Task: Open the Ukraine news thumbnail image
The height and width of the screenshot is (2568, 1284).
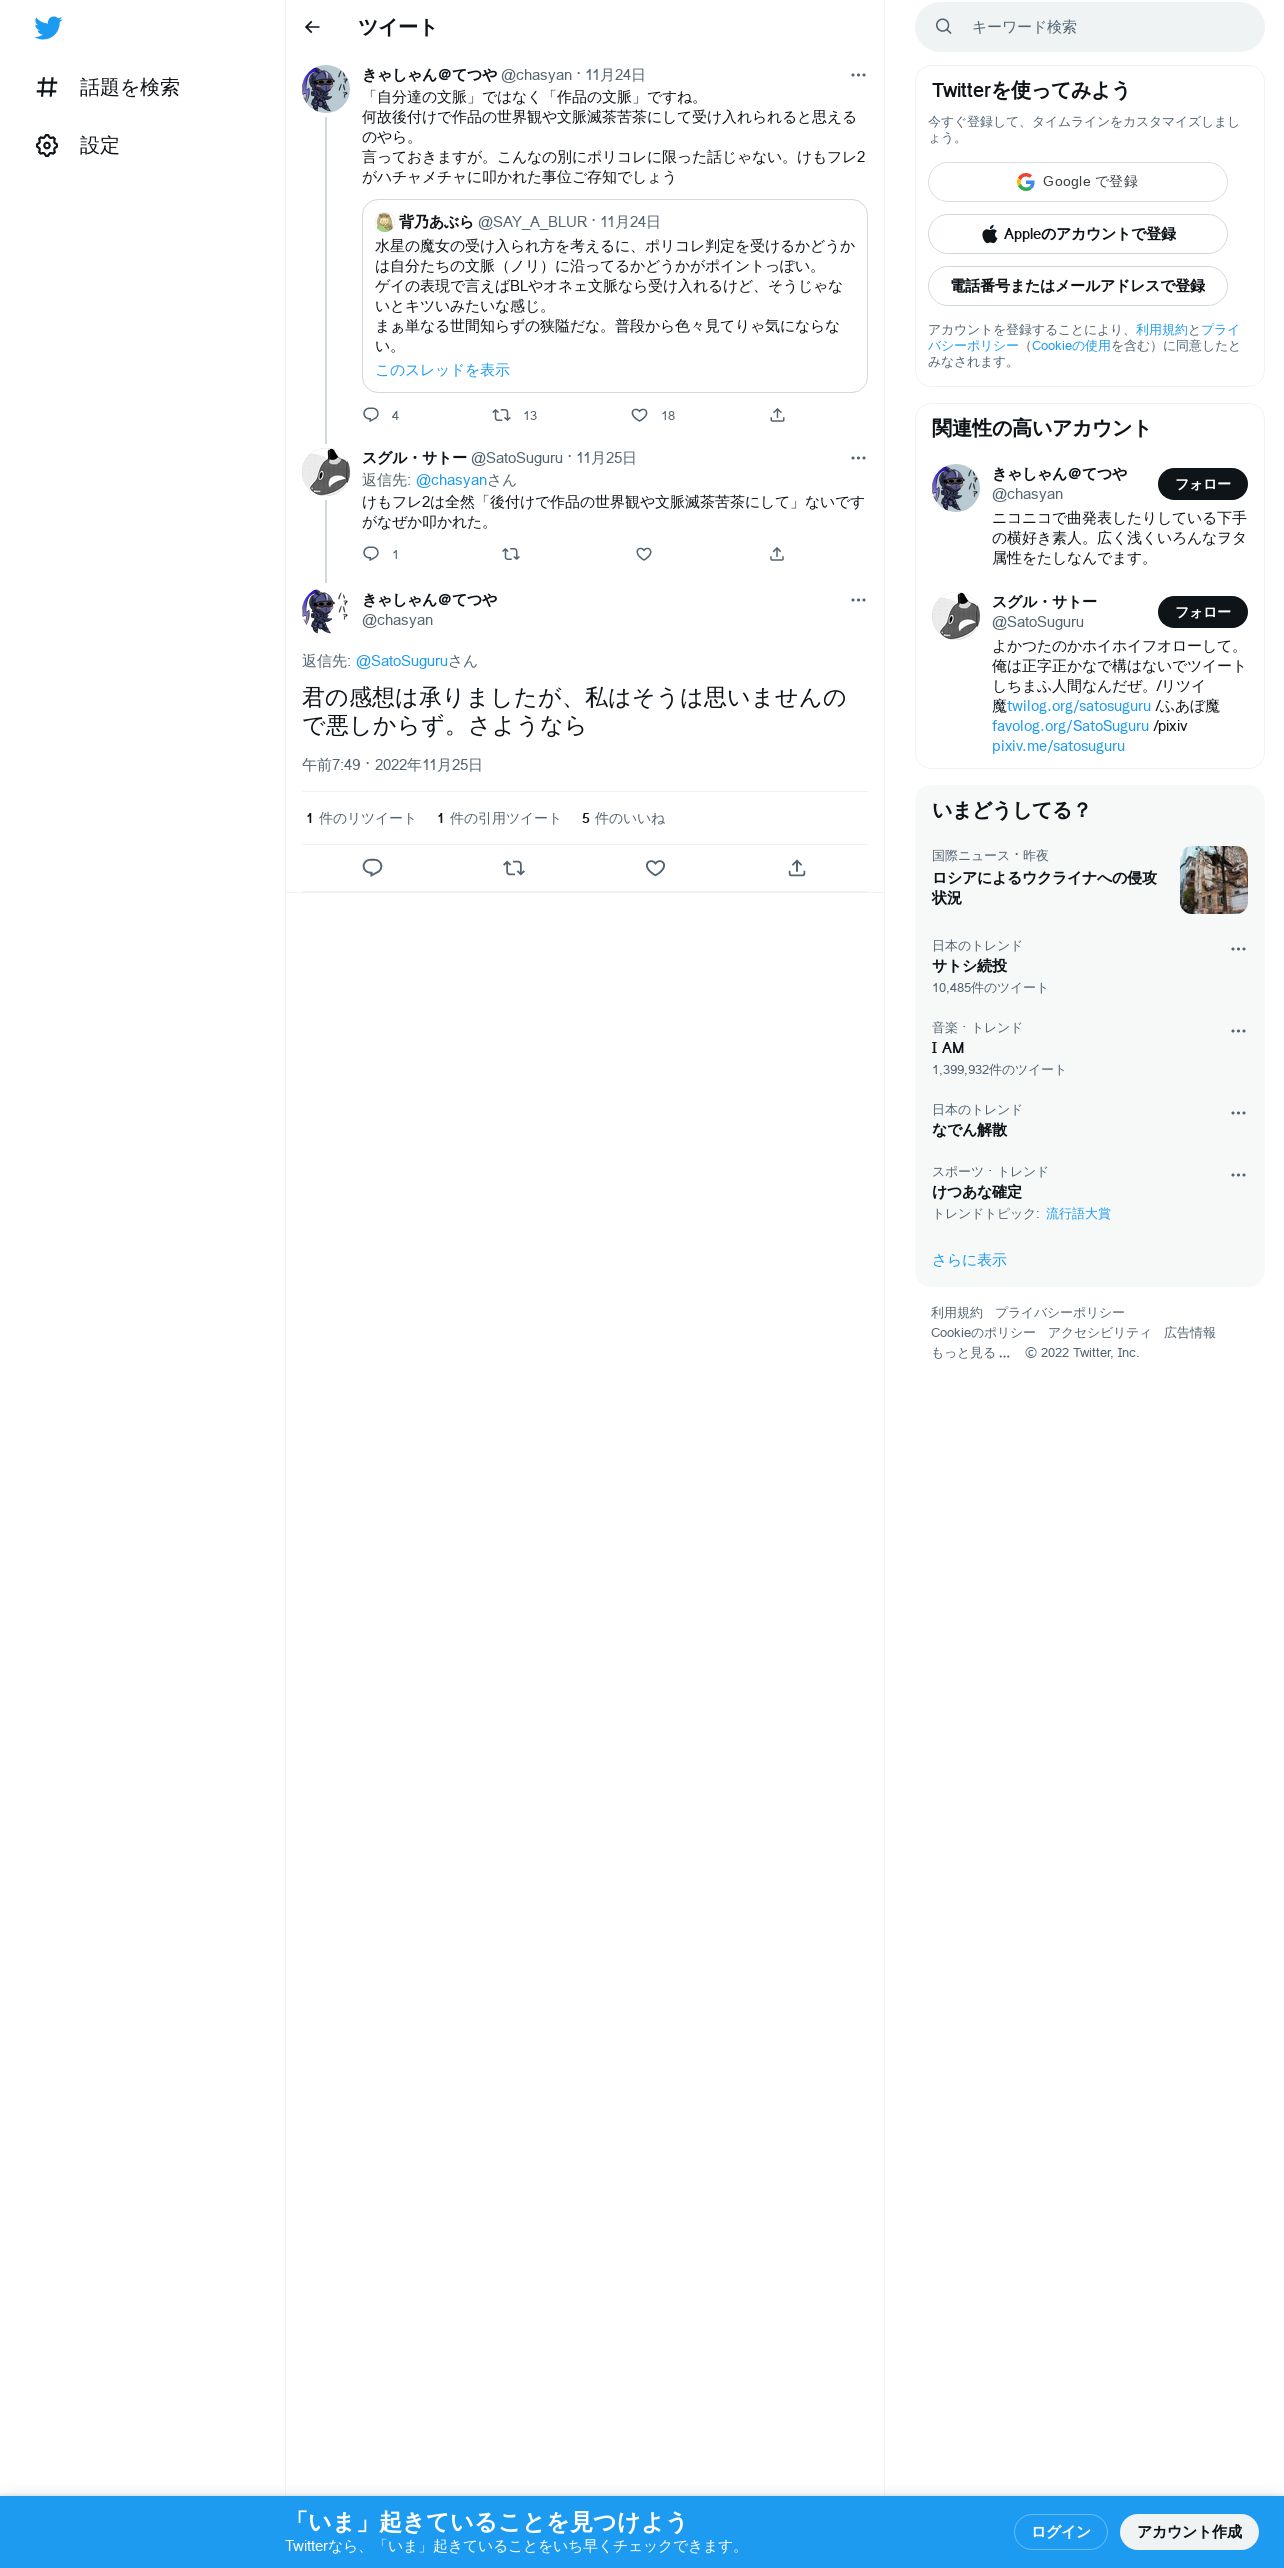Action: [1214, 880]
